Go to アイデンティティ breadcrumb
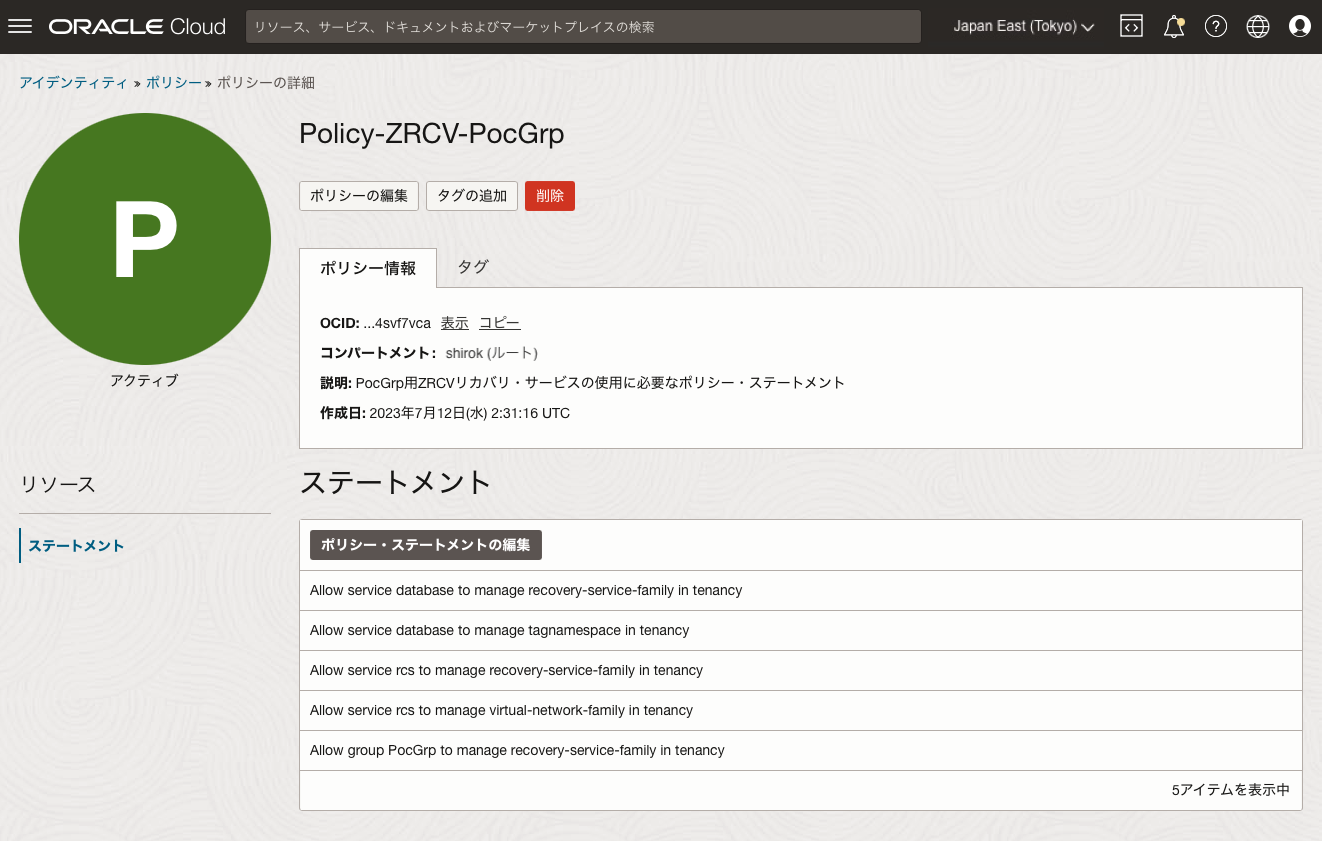1322x841 pixels. click(73, 83)
